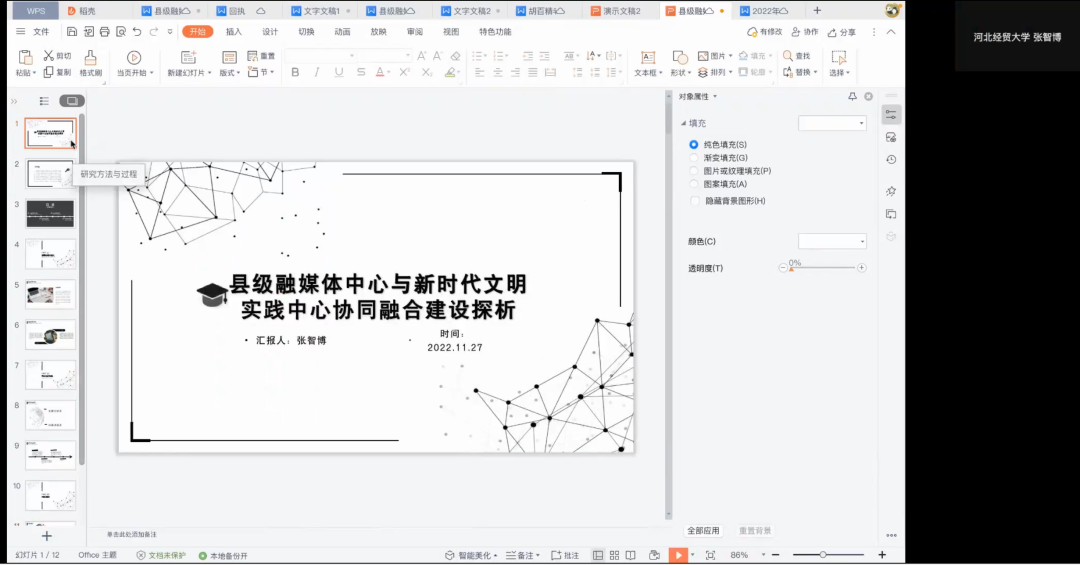Enable hide background graphics (隐藏背景图形) checkbox
The height and width of the screenshot is (565, 1080).
coord(695,201)
